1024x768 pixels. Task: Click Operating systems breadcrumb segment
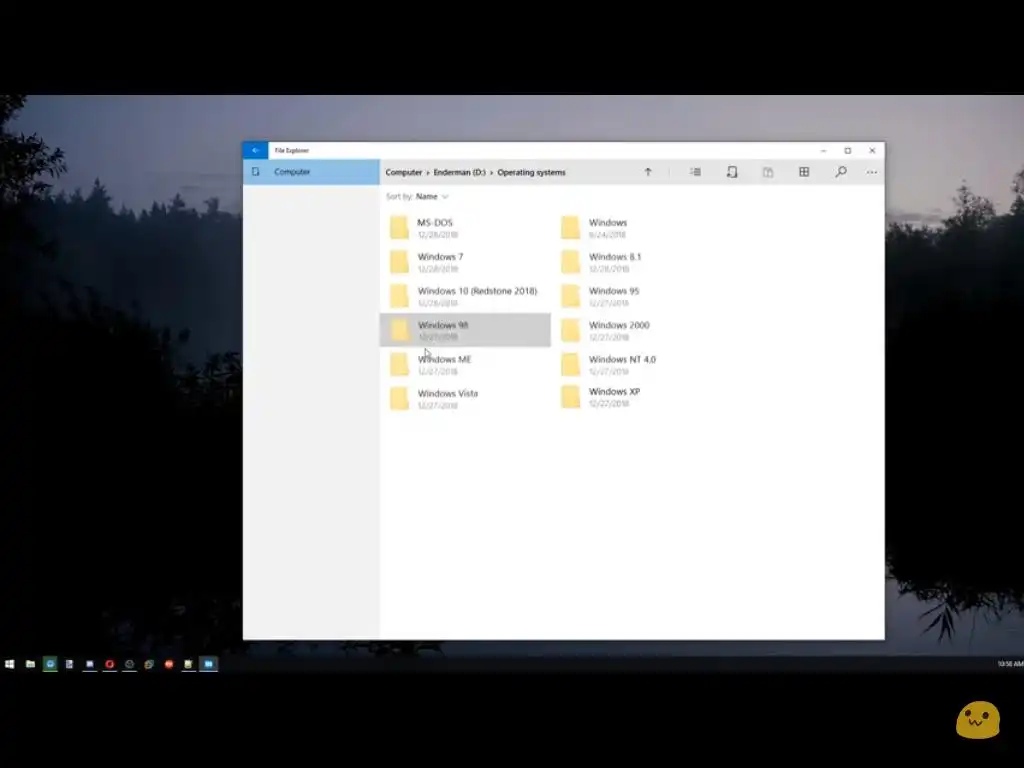pyautogui.click(x=532, y=172)
